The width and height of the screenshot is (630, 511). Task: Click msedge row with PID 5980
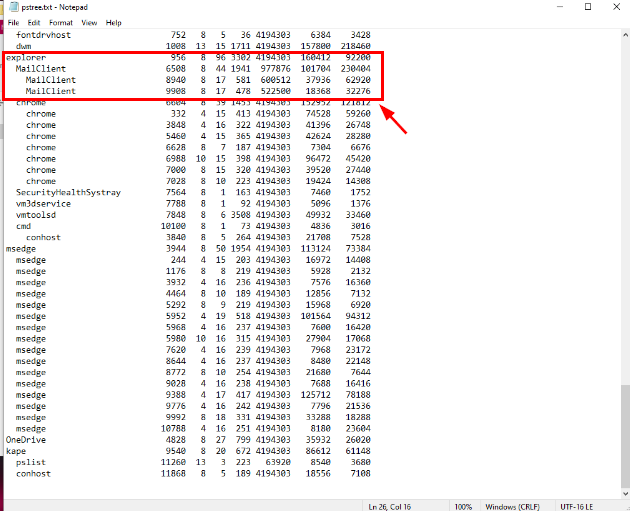[193, 339]
